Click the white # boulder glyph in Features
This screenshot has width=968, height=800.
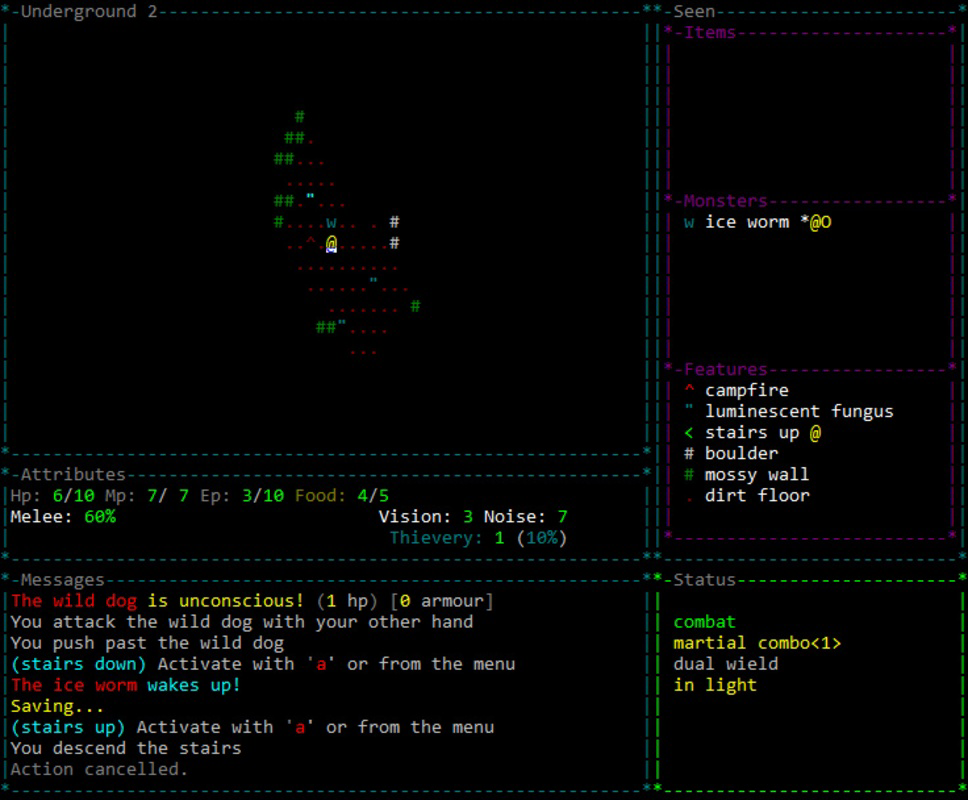(x=690, y=454)
